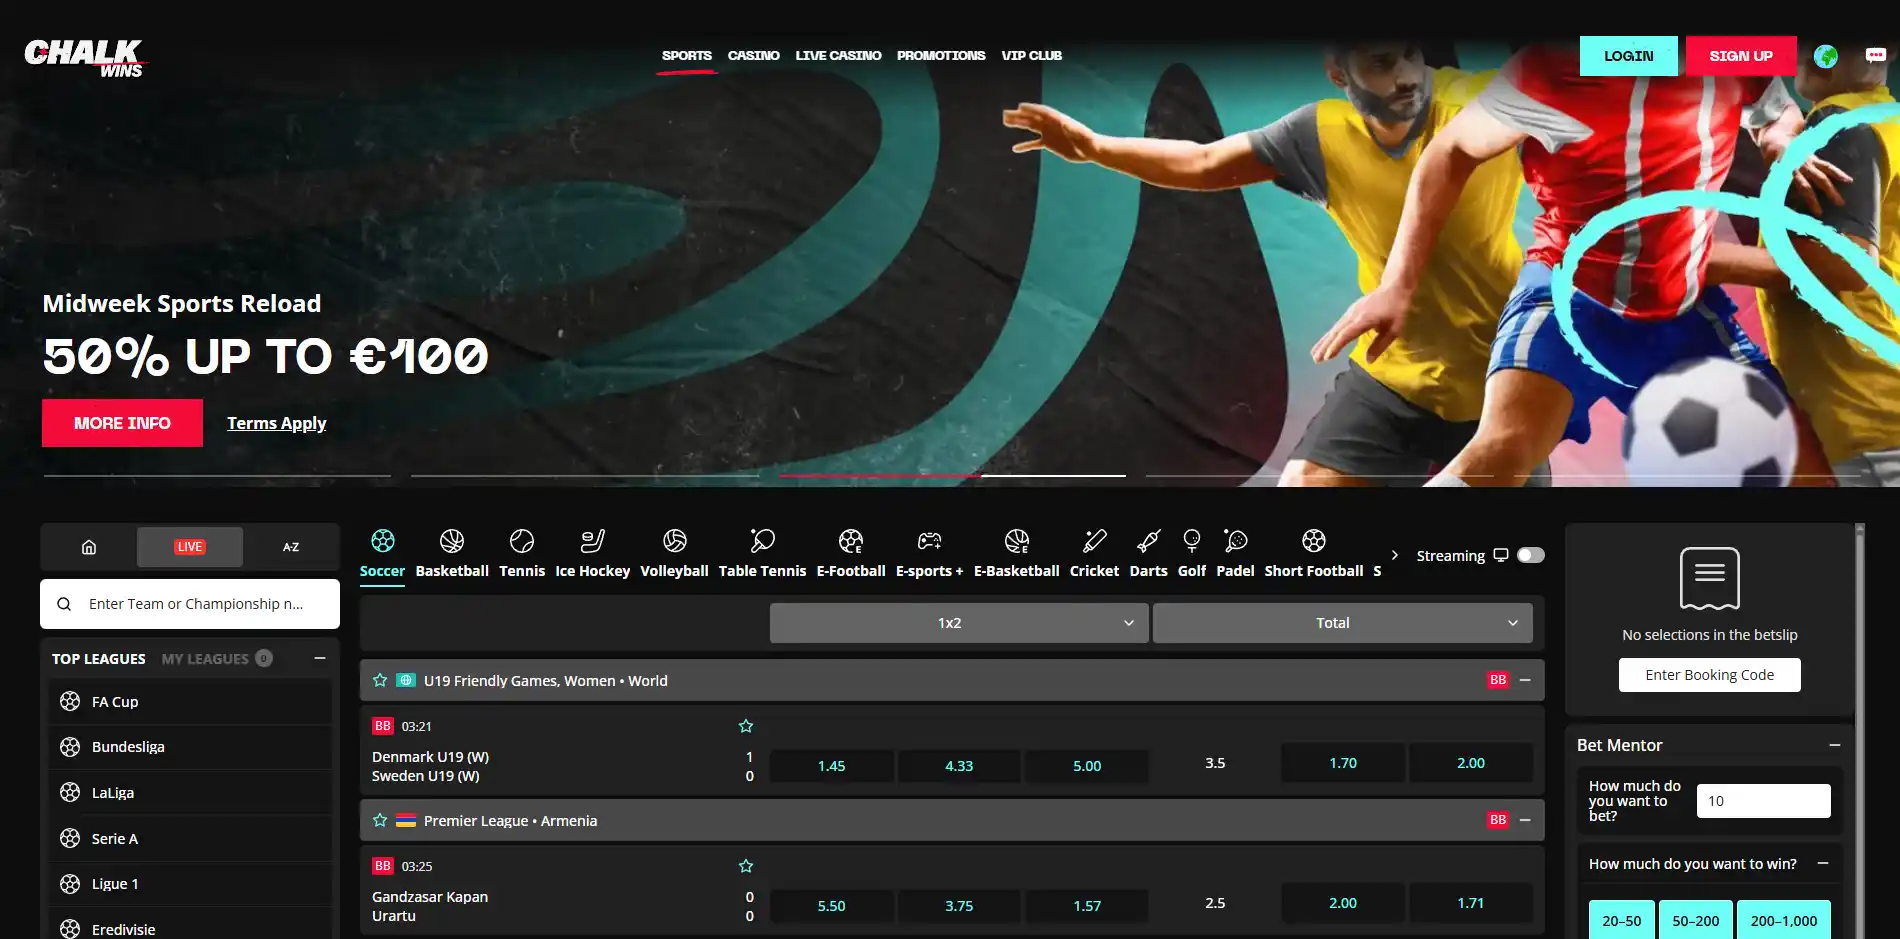Viewport: 1900px width, 939px height.
Task: Go to sportsbook home via house icon
Action: pos(89,547)
